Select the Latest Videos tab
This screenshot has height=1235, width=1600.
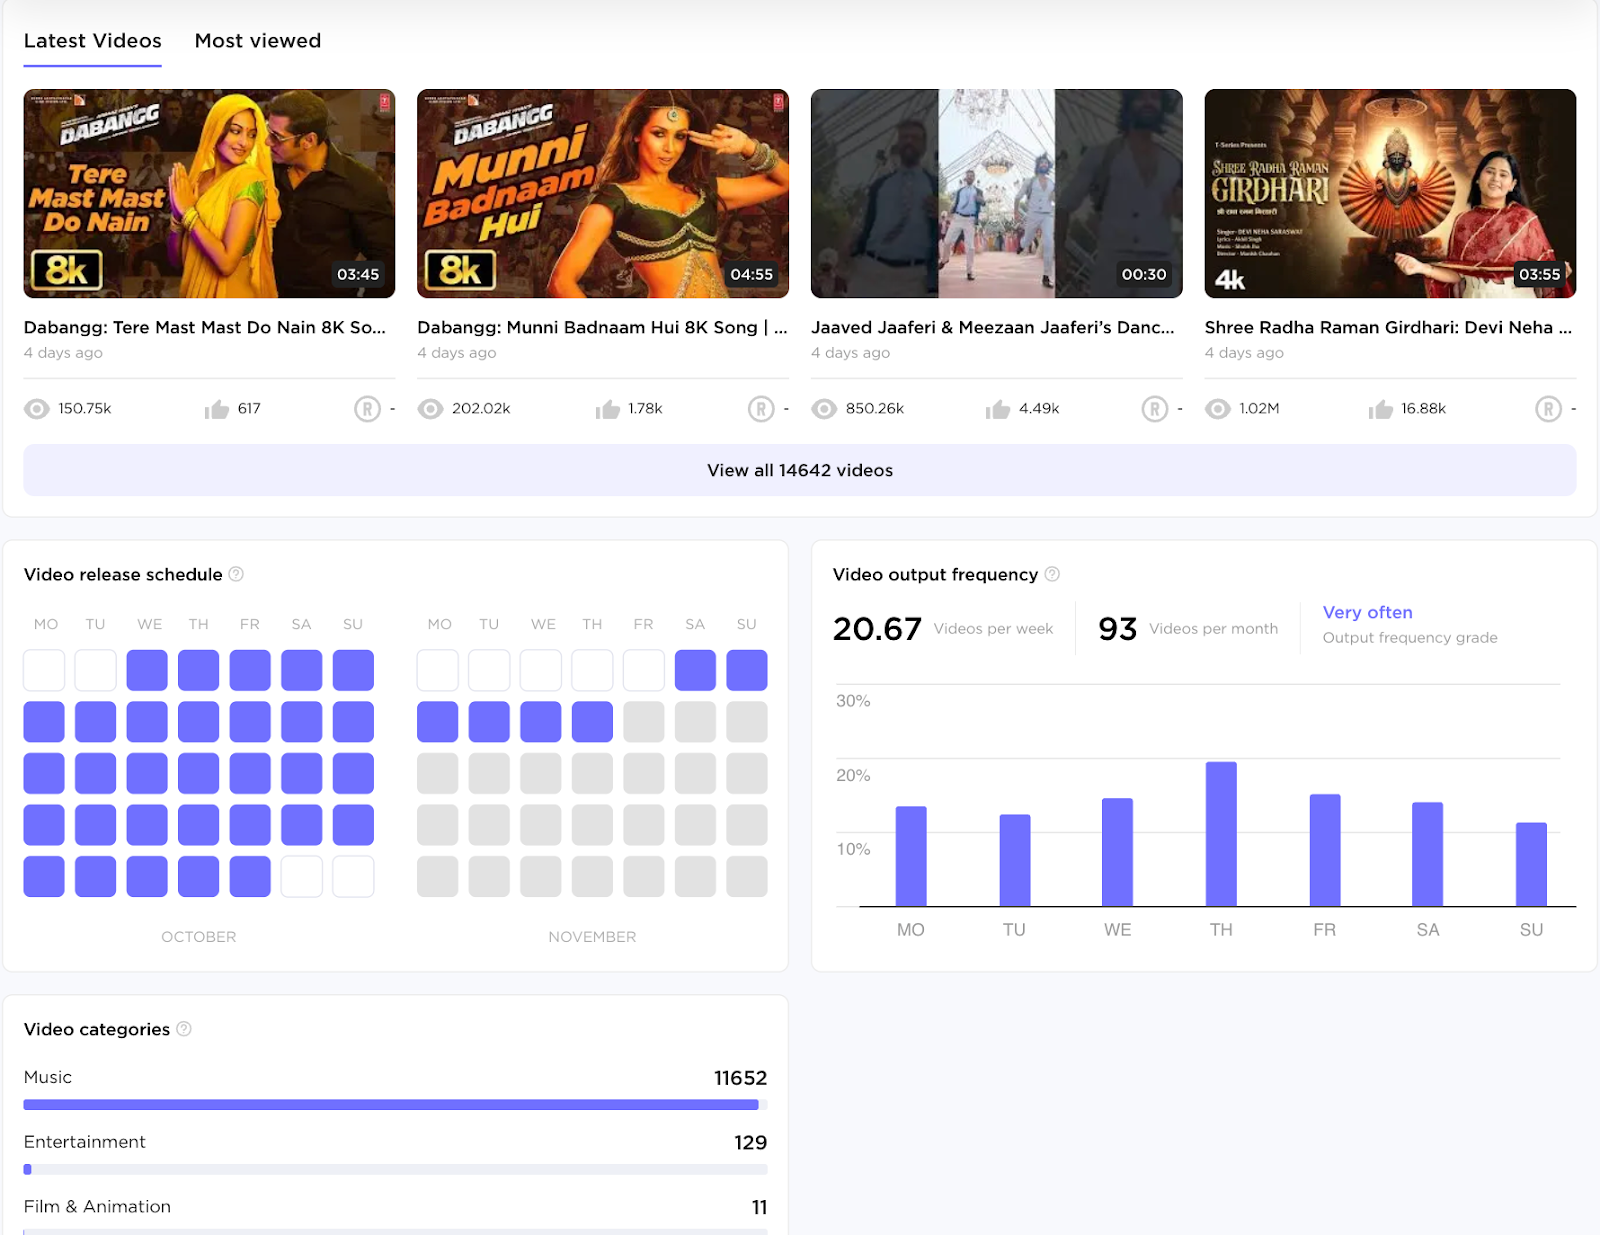click(x=92, y=41)
